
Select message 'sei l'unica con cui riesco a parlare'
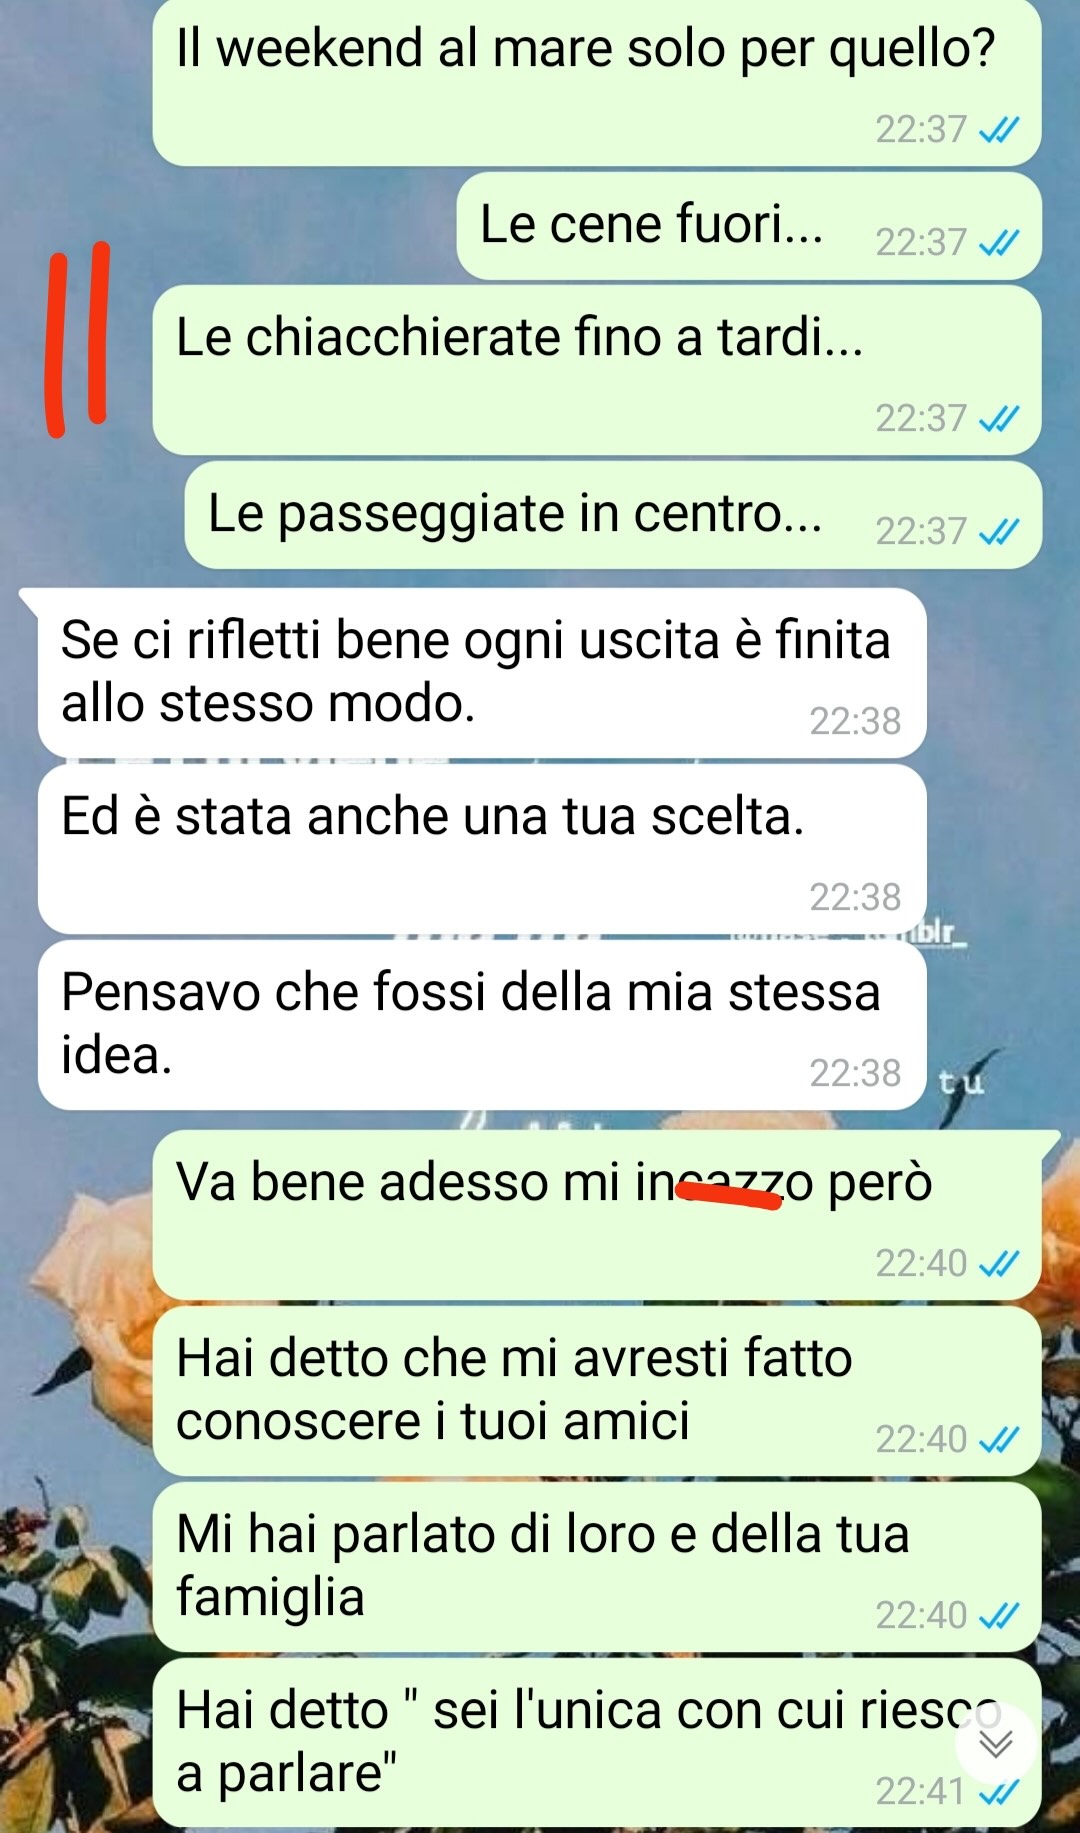pos(597,1743)
